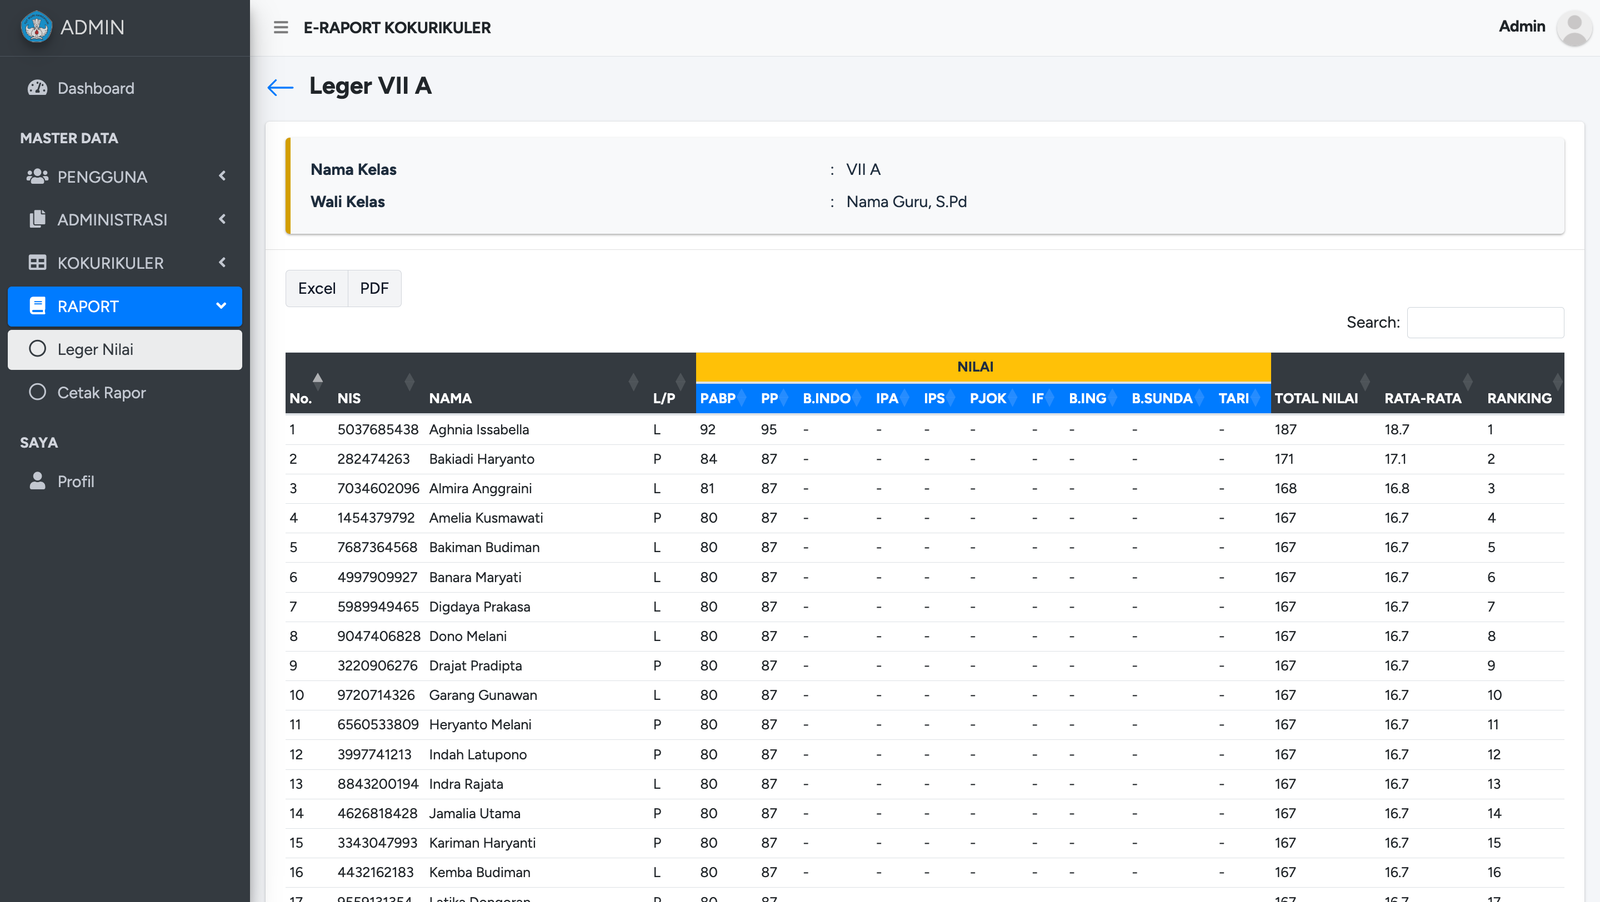Image resolution: width=1600 pixels, height=902 pixels.
Task: Go back using the blue arrow
Action: click(x=280, y=88)
